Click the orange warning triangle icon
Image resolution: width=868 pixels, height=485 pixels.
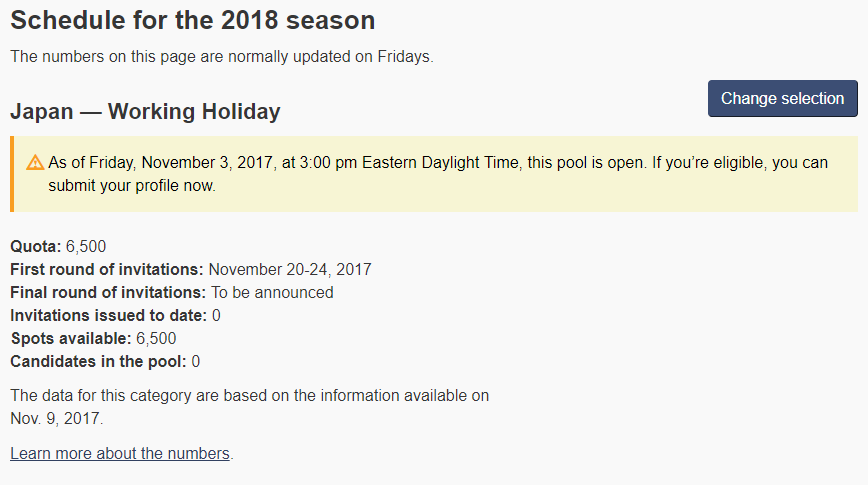[x=35, y=163]
